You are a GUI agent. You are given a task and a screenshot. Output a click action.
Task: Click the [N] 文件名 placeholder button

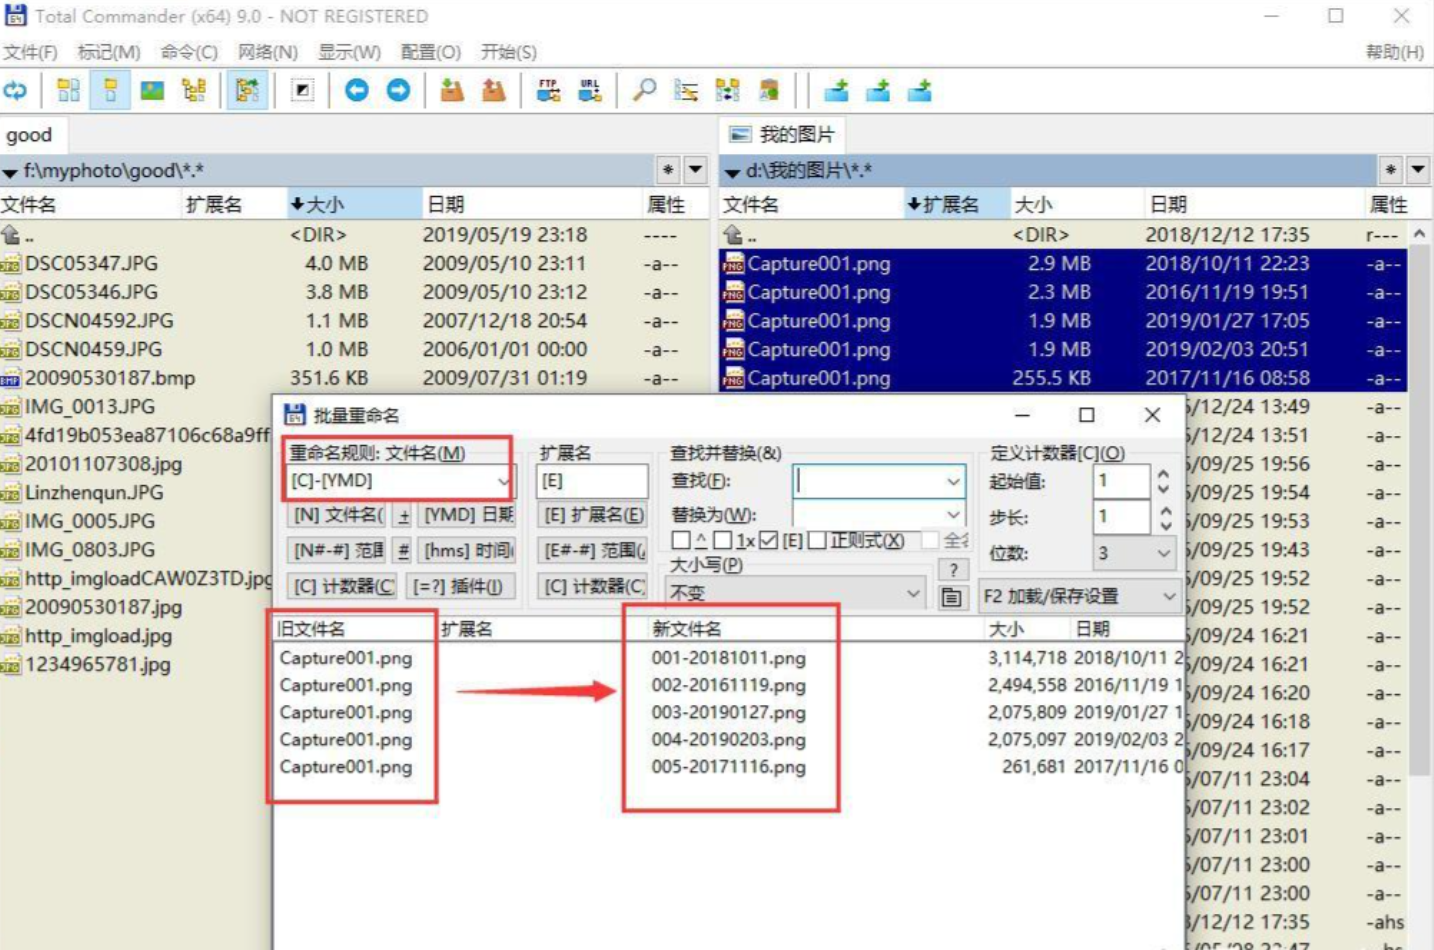point(336,515)
